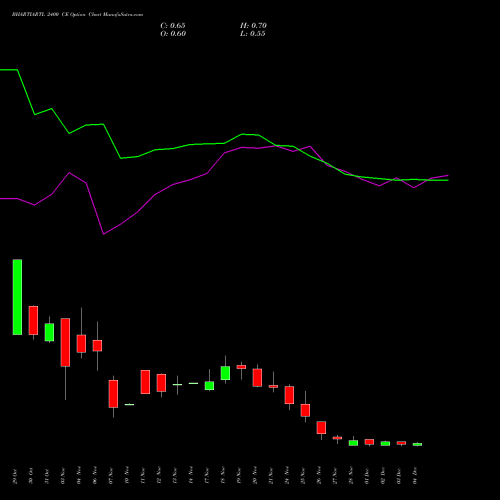Click the red candle for 24 Nov
This screenshot has width=500, height=500.
click(289, 395)
